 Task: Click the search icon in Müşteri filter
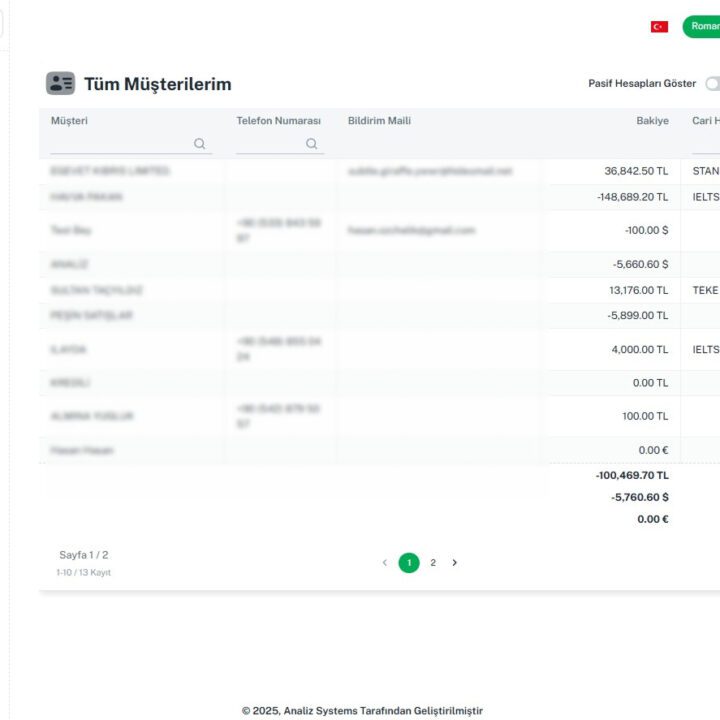[200, 144]
